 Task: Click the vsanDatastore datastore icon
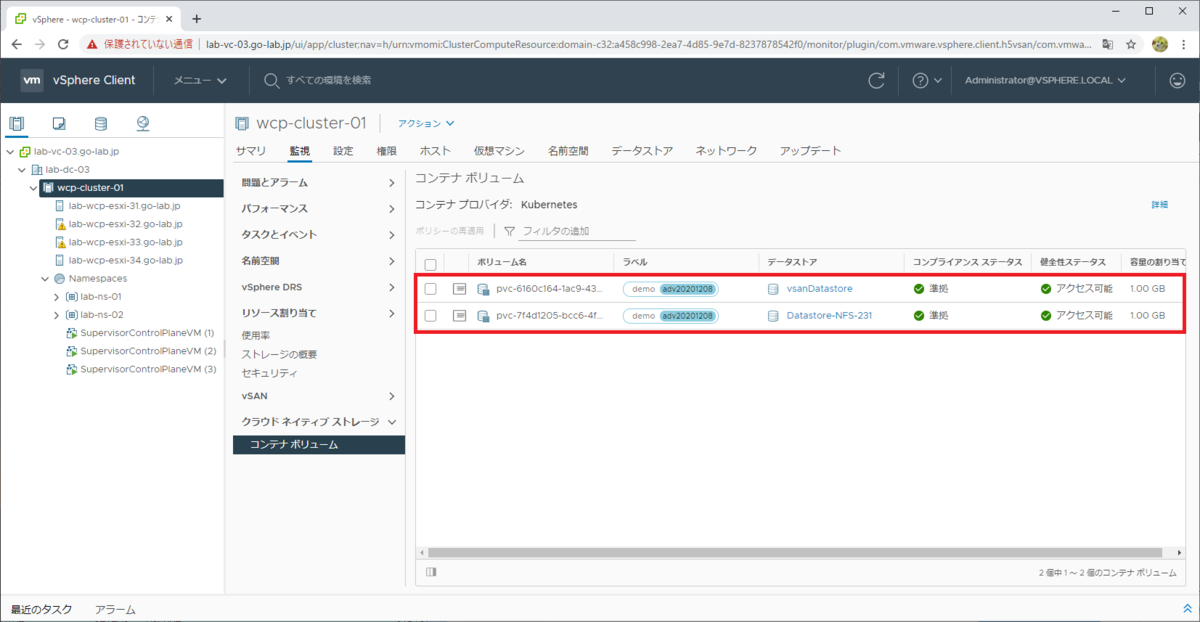coord(773,289)
